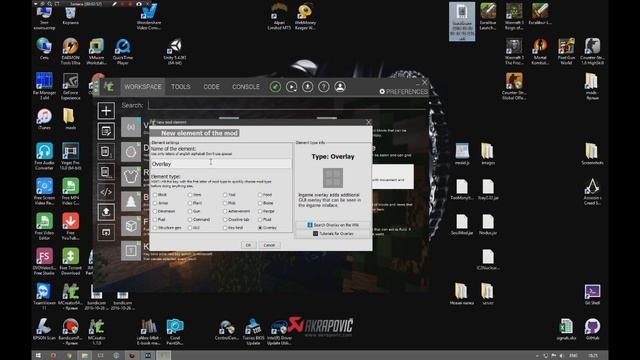
Task: Click the green round build icon in toolbar
Action: pos(275,87)
